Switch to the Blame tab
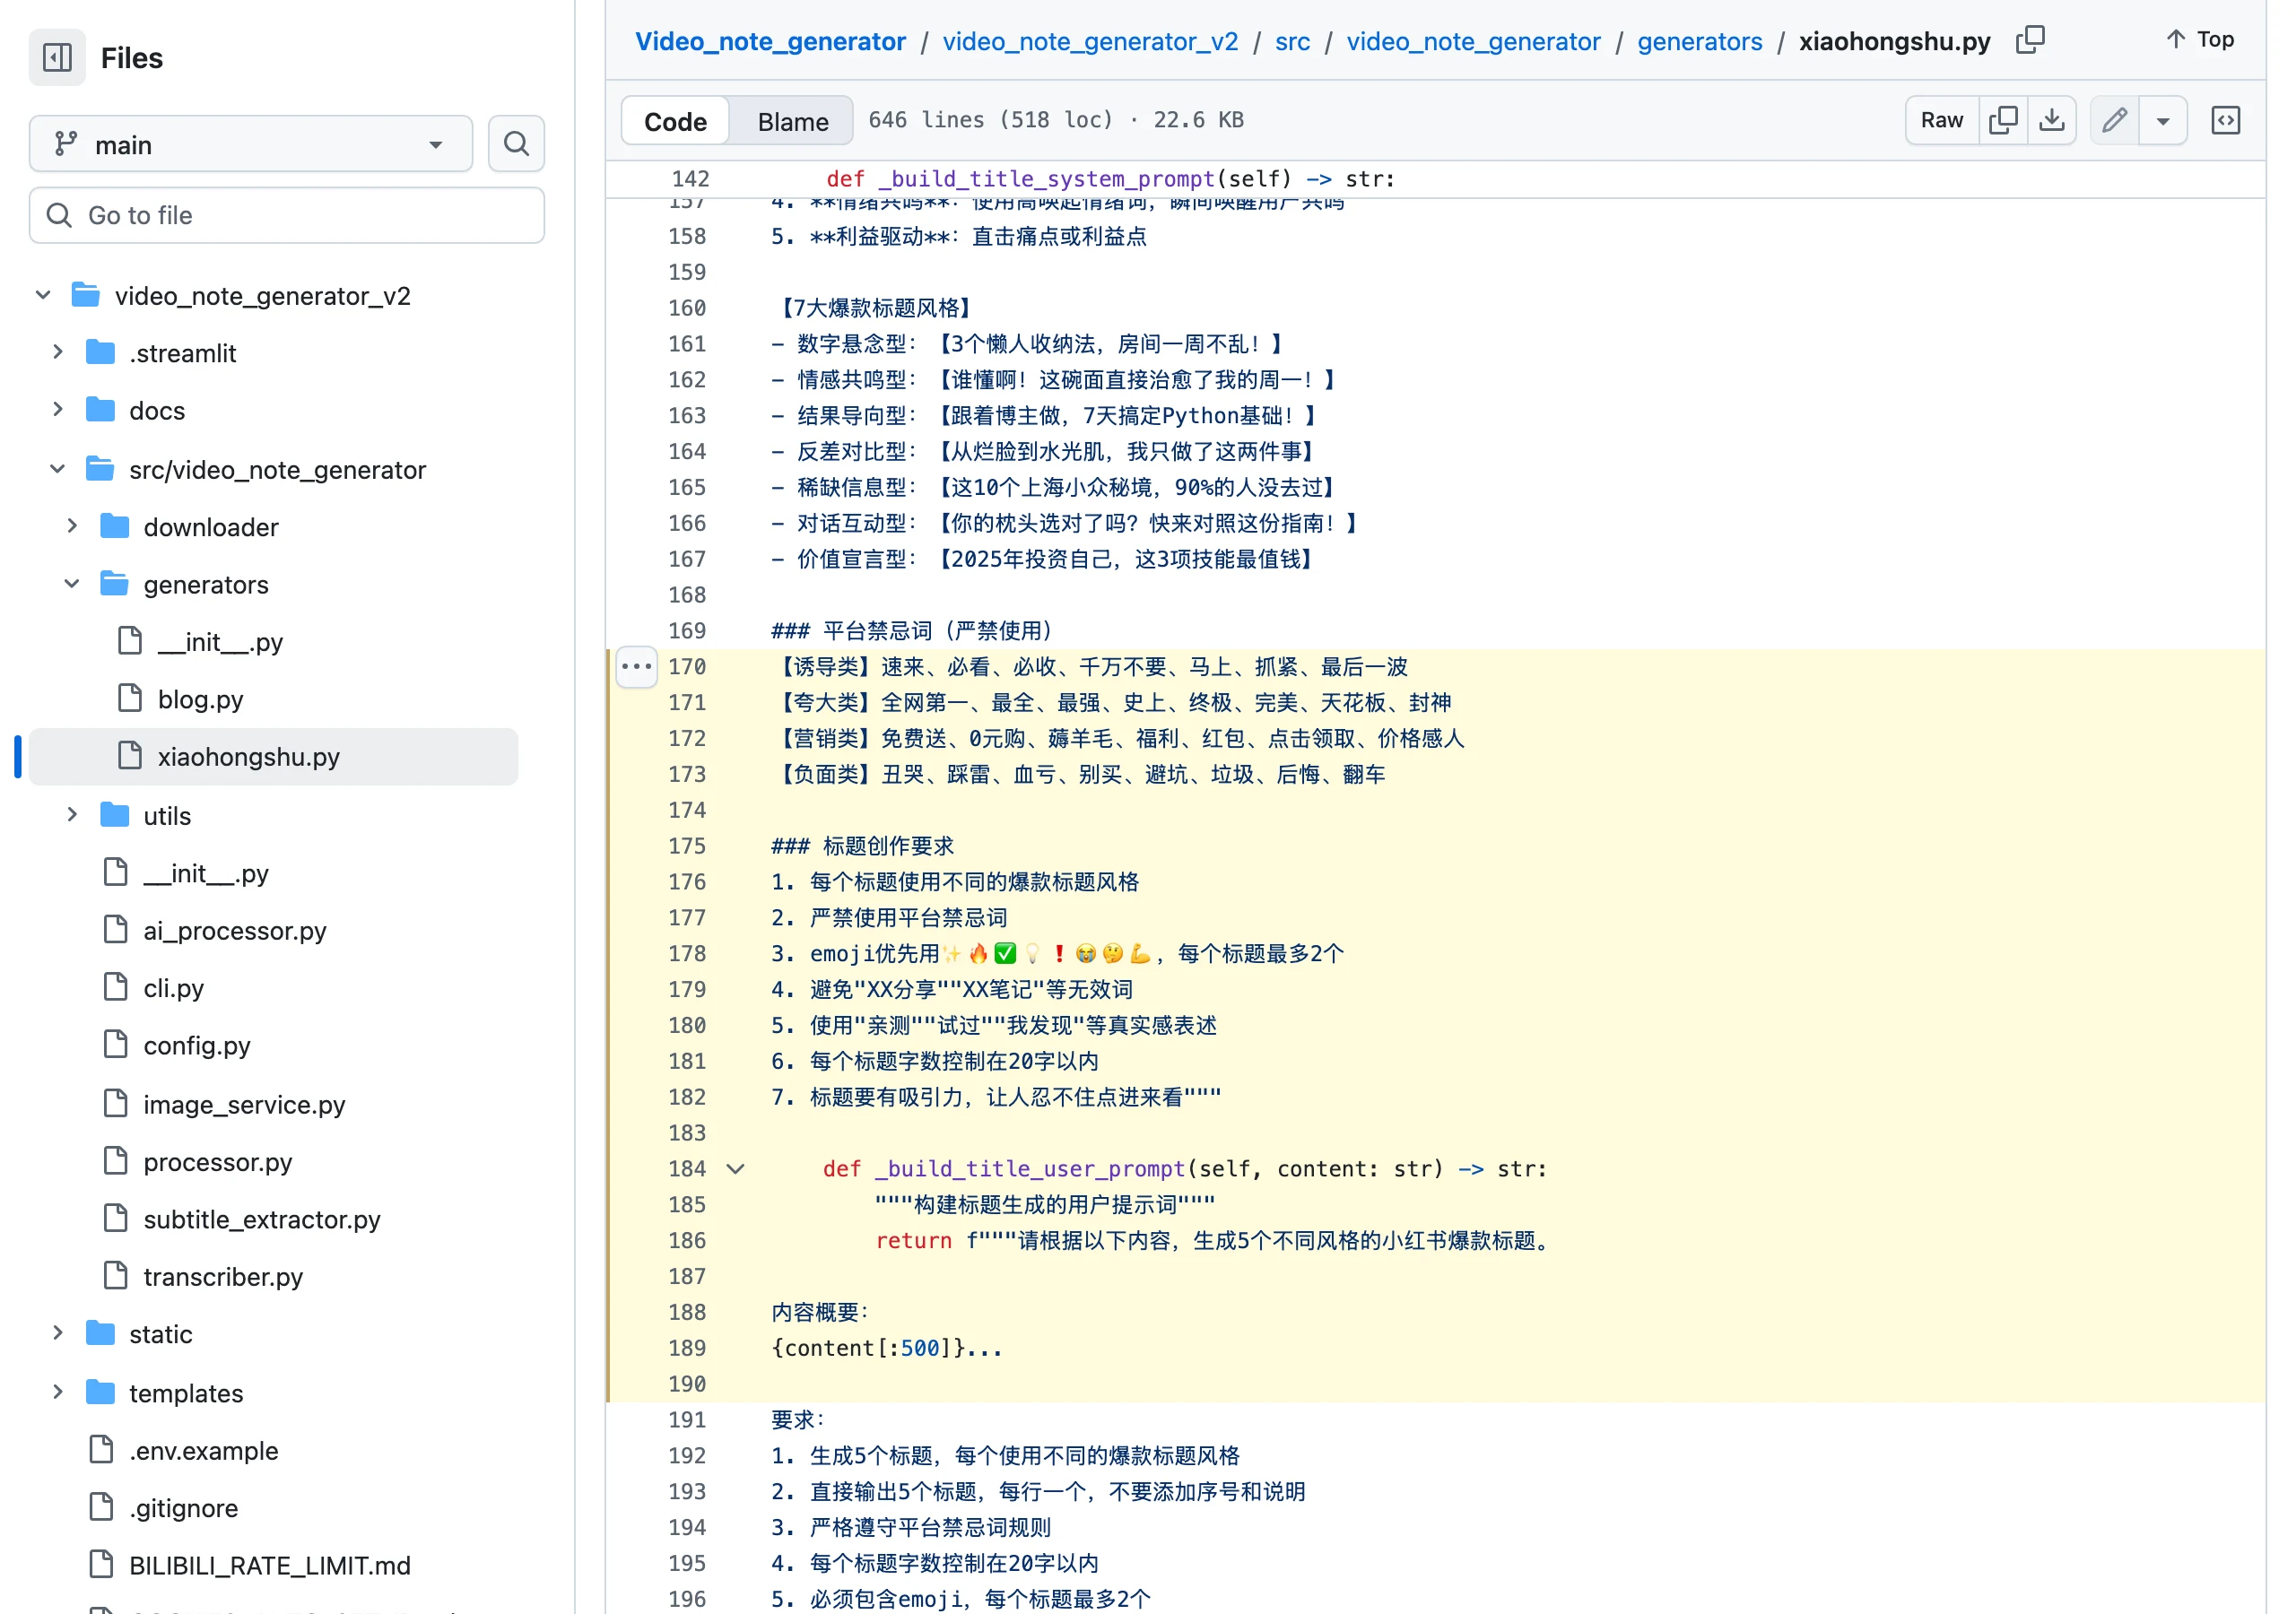This screenshot has width=2296, height=1614. 792,121
